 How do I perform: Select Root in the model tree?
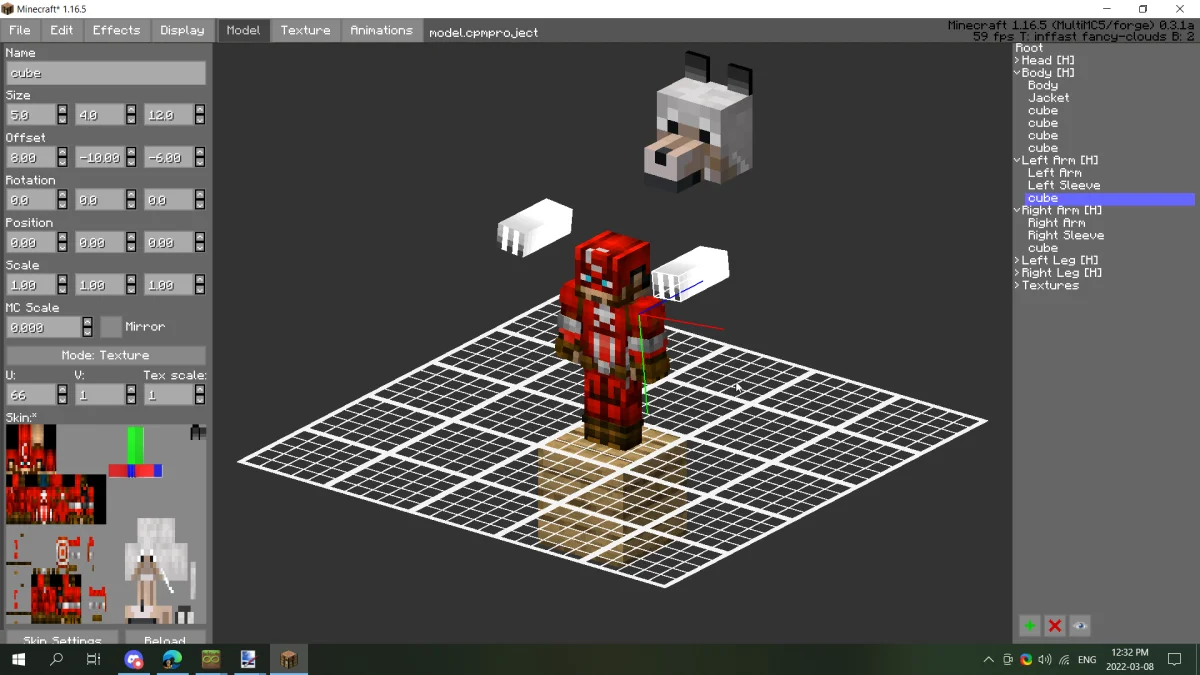1029,48
